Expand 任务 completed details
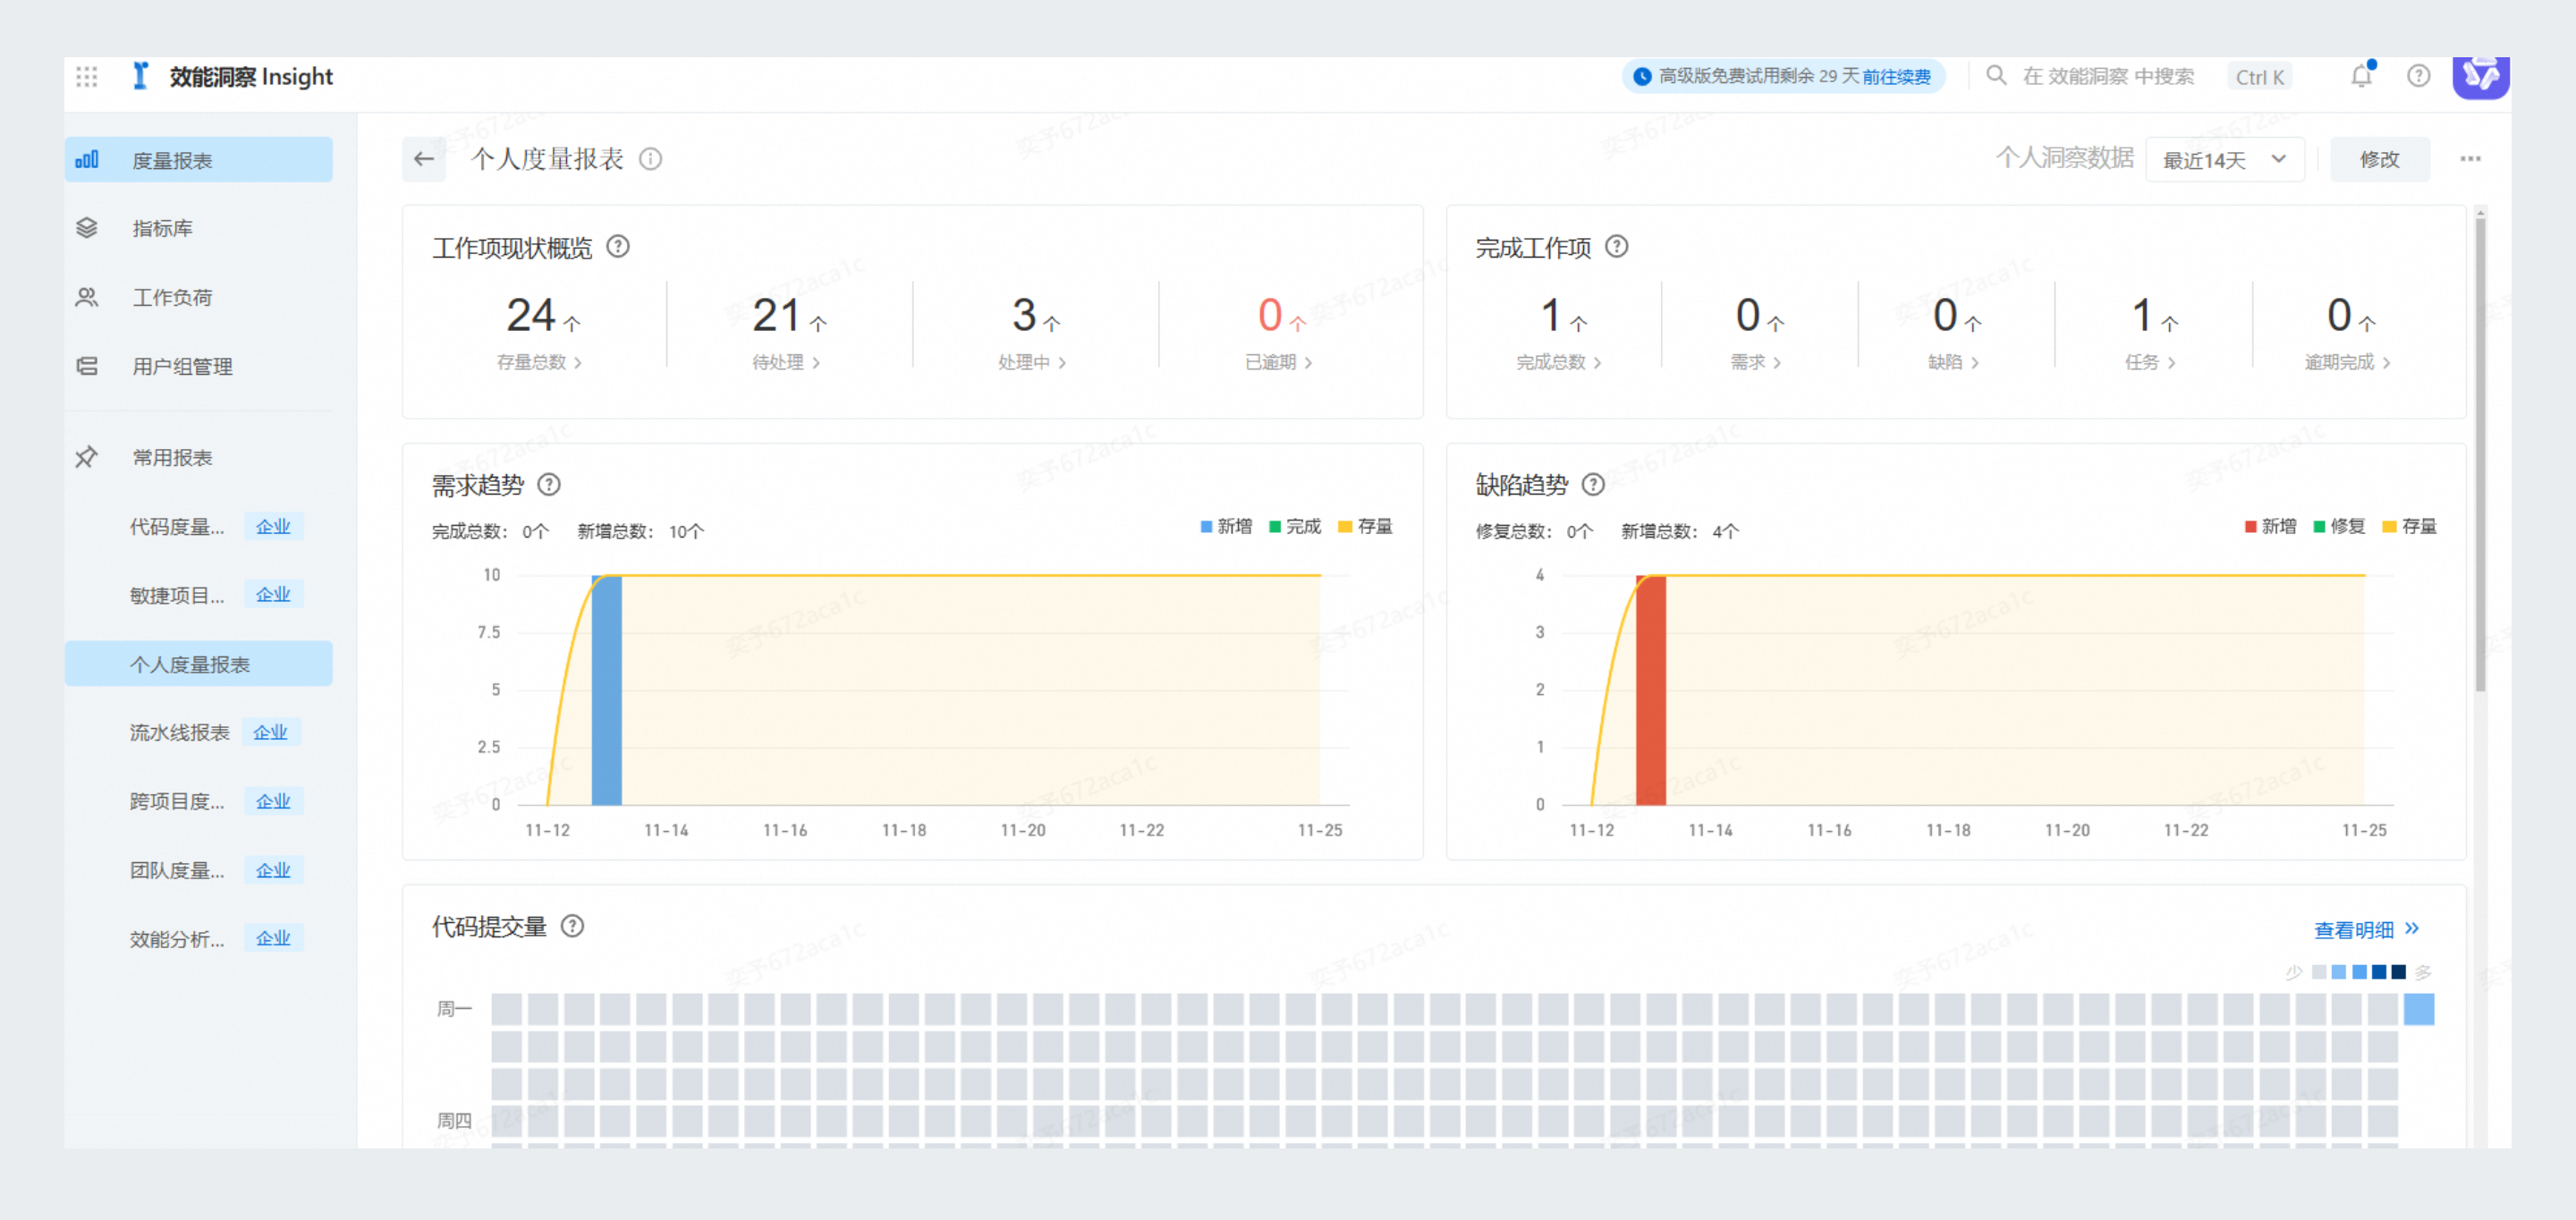The width and height of the screenshot is (2576, 1220). [x=2150, y=362]
